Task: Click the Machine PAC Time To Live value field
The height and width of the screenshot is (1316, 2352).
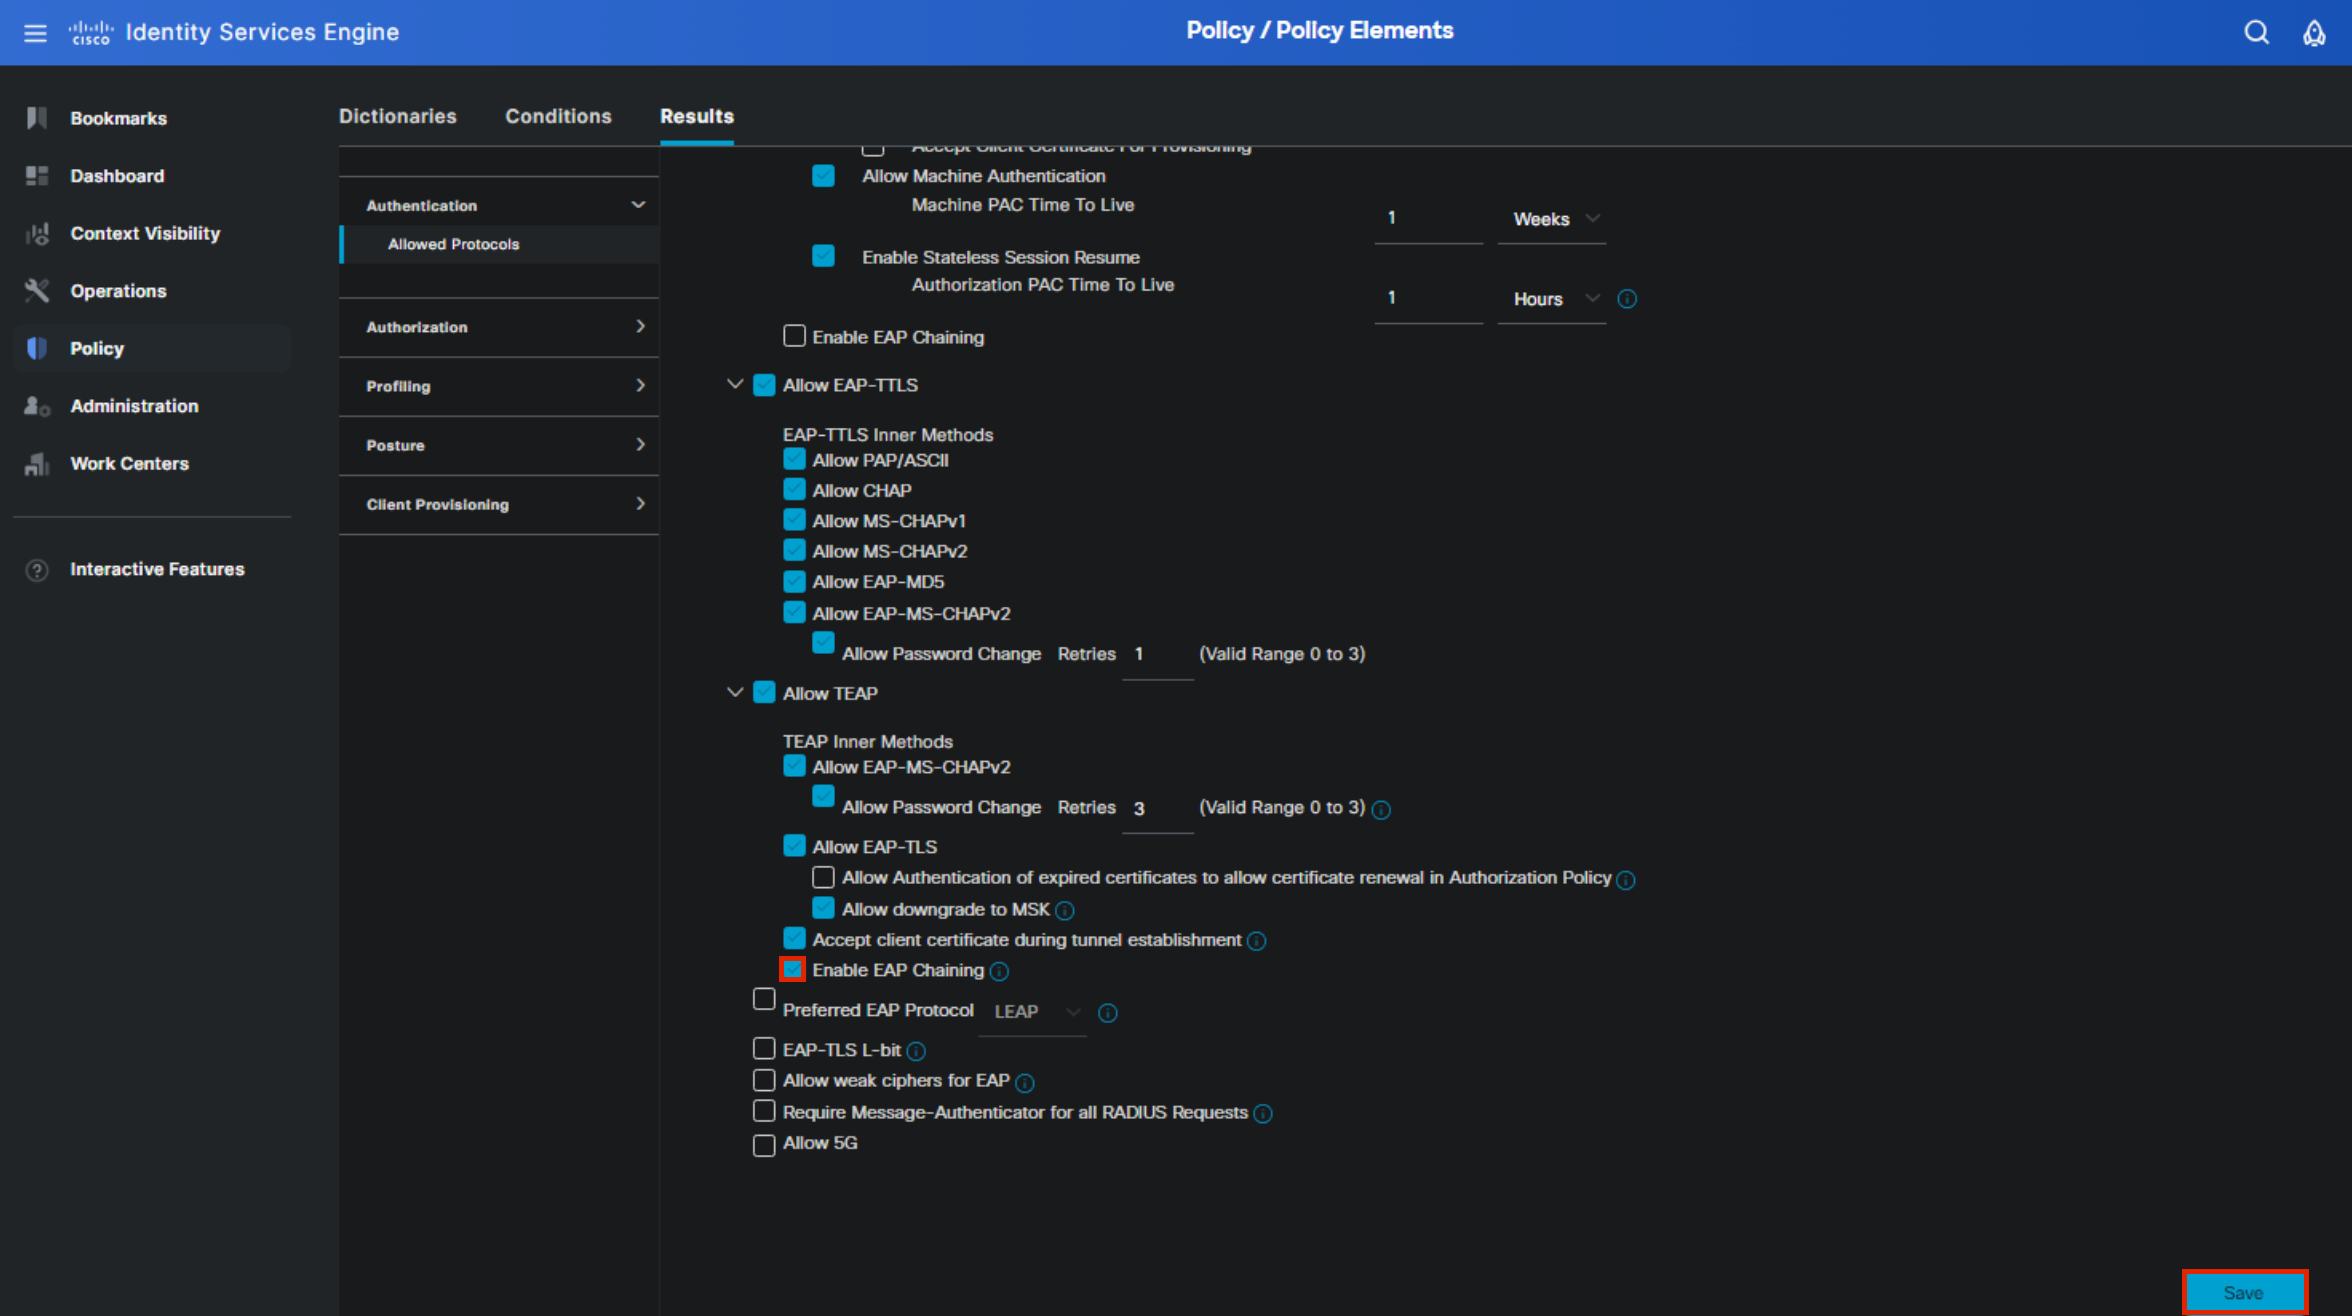Action: [1428, 219]
